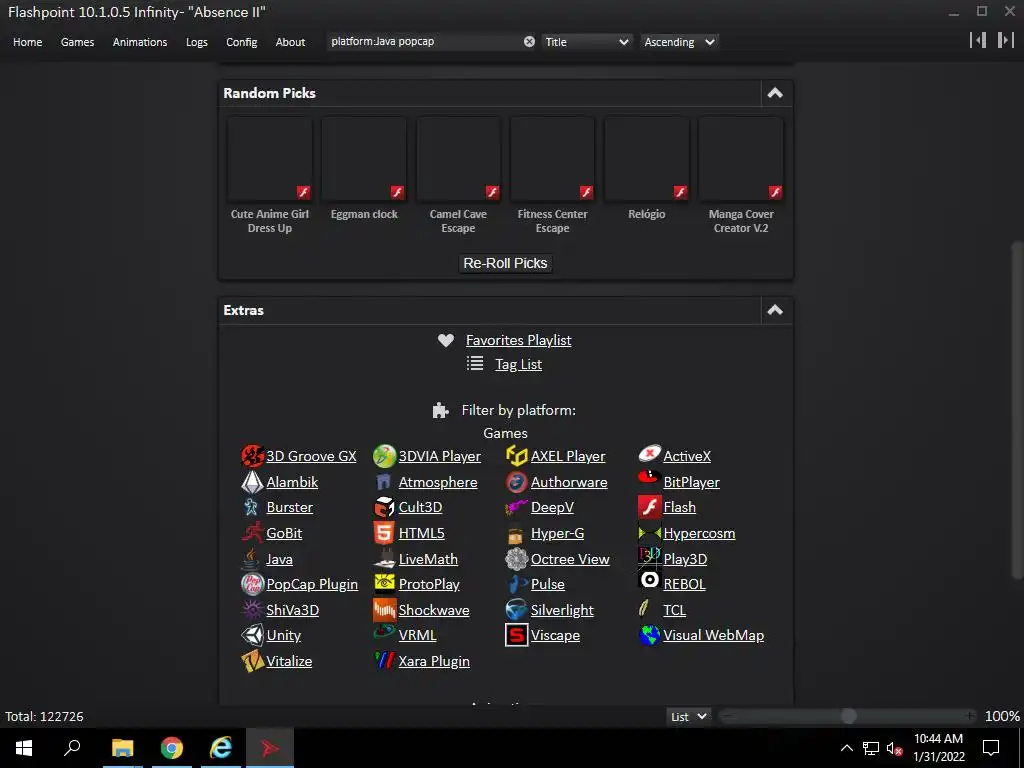
Task: Click the REBOL platform icon
Action: click(649, 580)
